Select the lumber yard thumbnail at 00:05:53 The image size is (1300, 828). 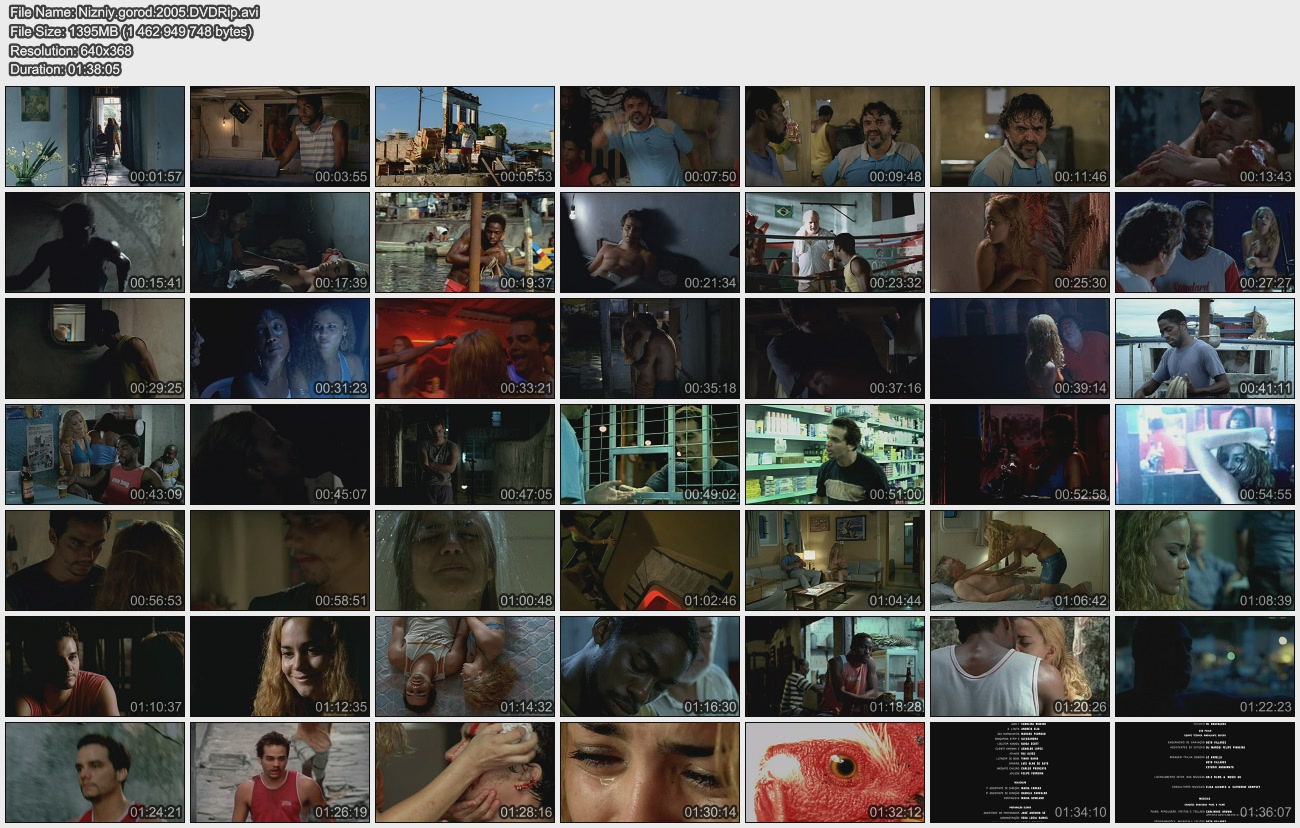click(465, 136)
